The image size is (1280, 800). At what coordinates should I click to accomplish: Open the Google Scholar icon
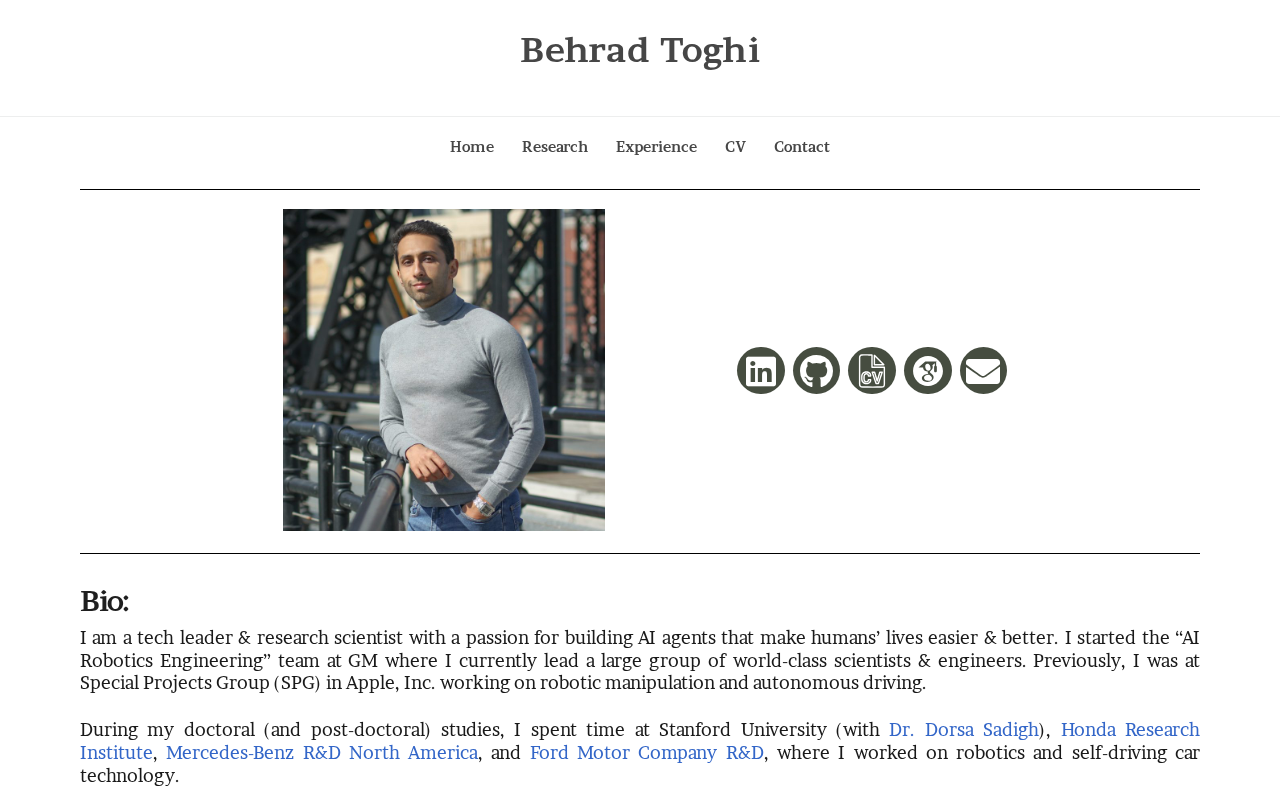pos(928,370)
